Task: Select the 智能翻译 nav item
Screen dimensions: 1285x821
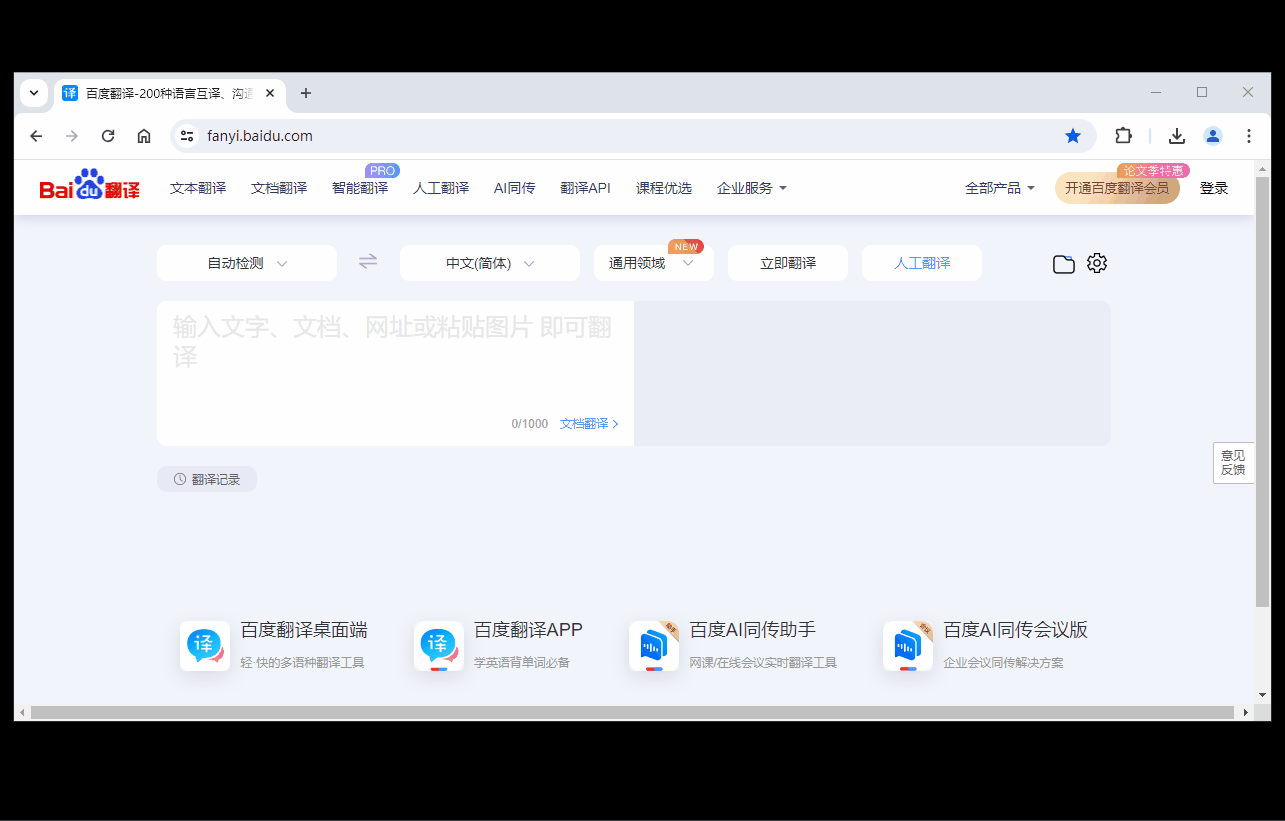Action: [x=360, y=188]
